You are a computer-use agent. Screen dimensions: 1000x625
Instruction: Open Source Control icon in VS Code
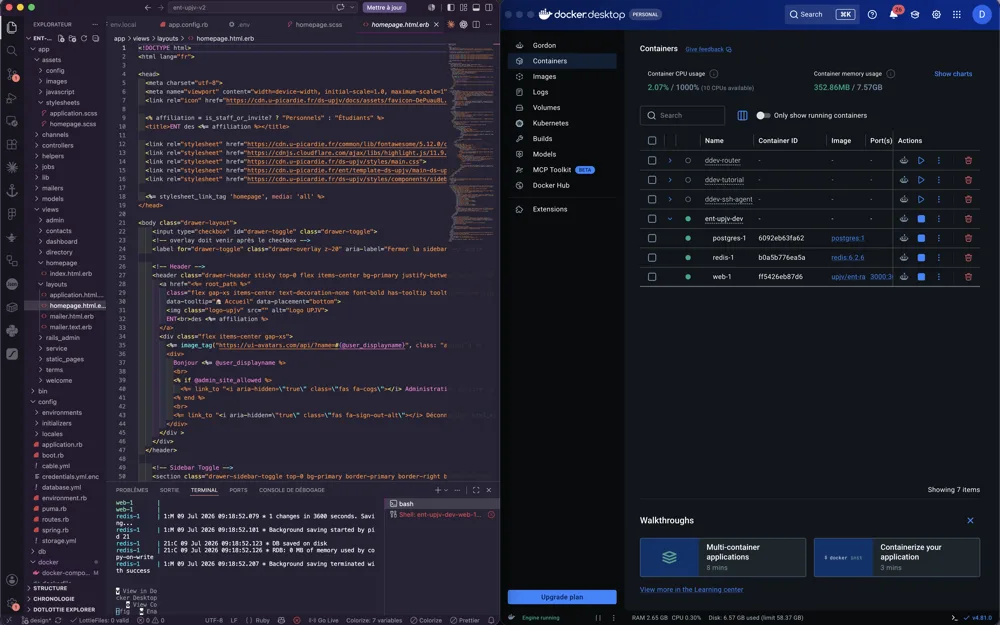click(x=11, y=74)
